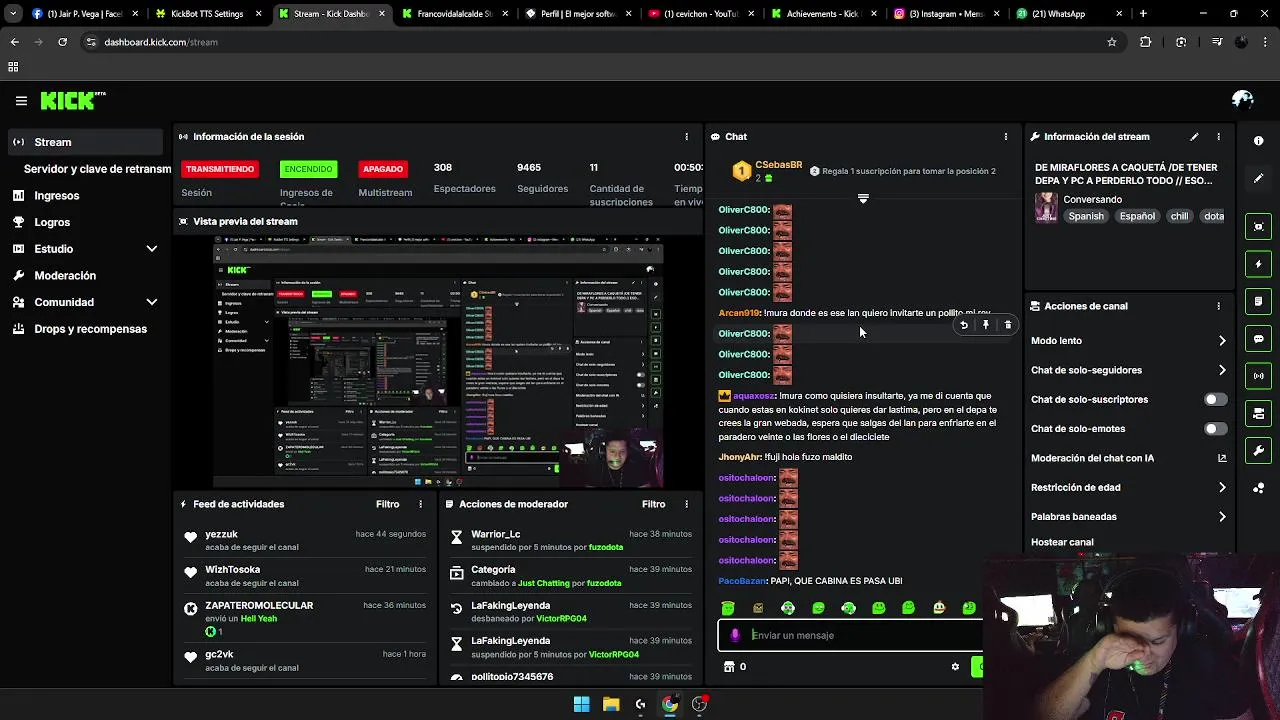This screenshot has width=1280, height=720.
Task: Click the pencil edit icon in the right rail
Action: point(1259,178)
